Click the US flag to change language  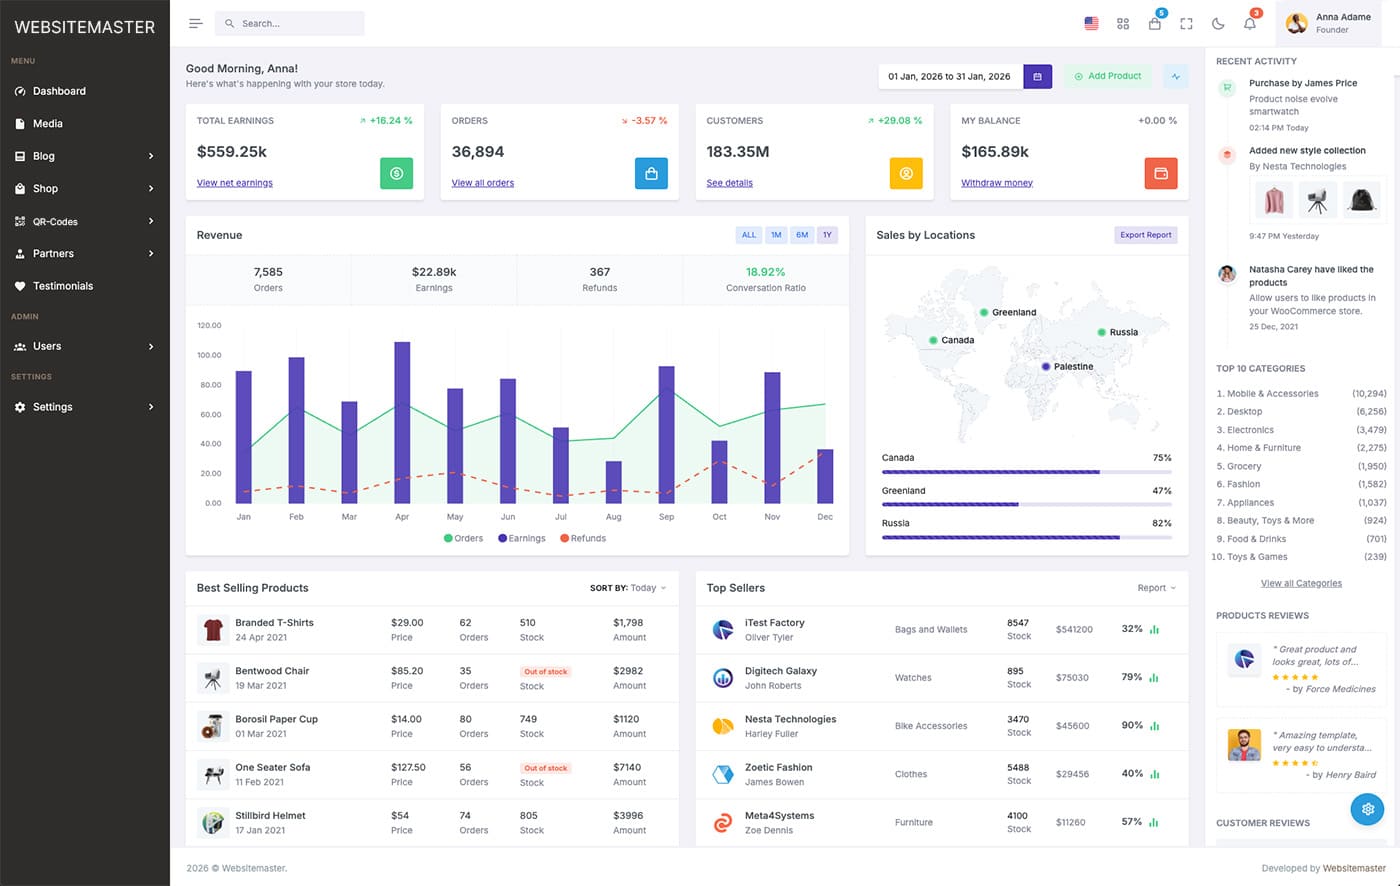(x=1090, y=23)
